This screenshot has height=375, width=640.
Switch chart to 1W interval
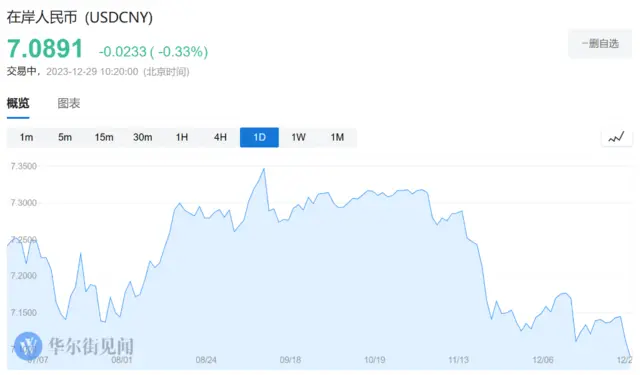[298, 138]
